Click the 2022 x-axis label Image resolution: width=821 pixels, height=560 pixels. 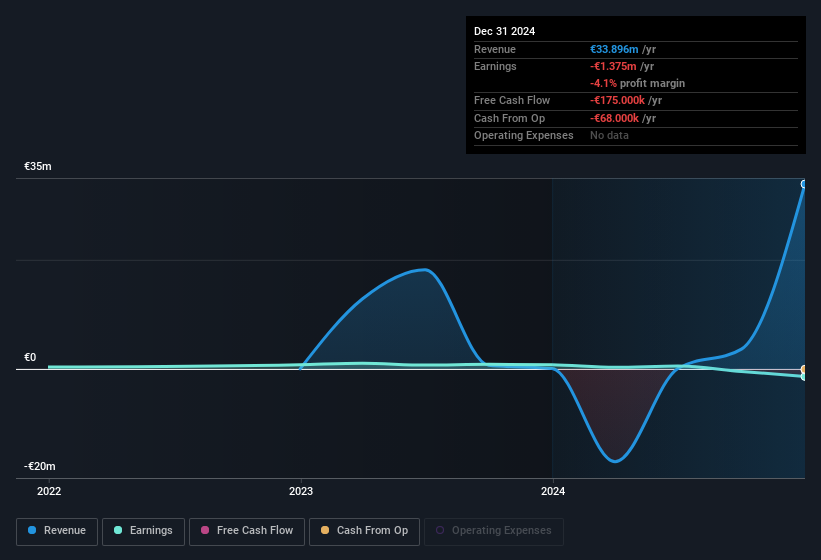point(49,491)
